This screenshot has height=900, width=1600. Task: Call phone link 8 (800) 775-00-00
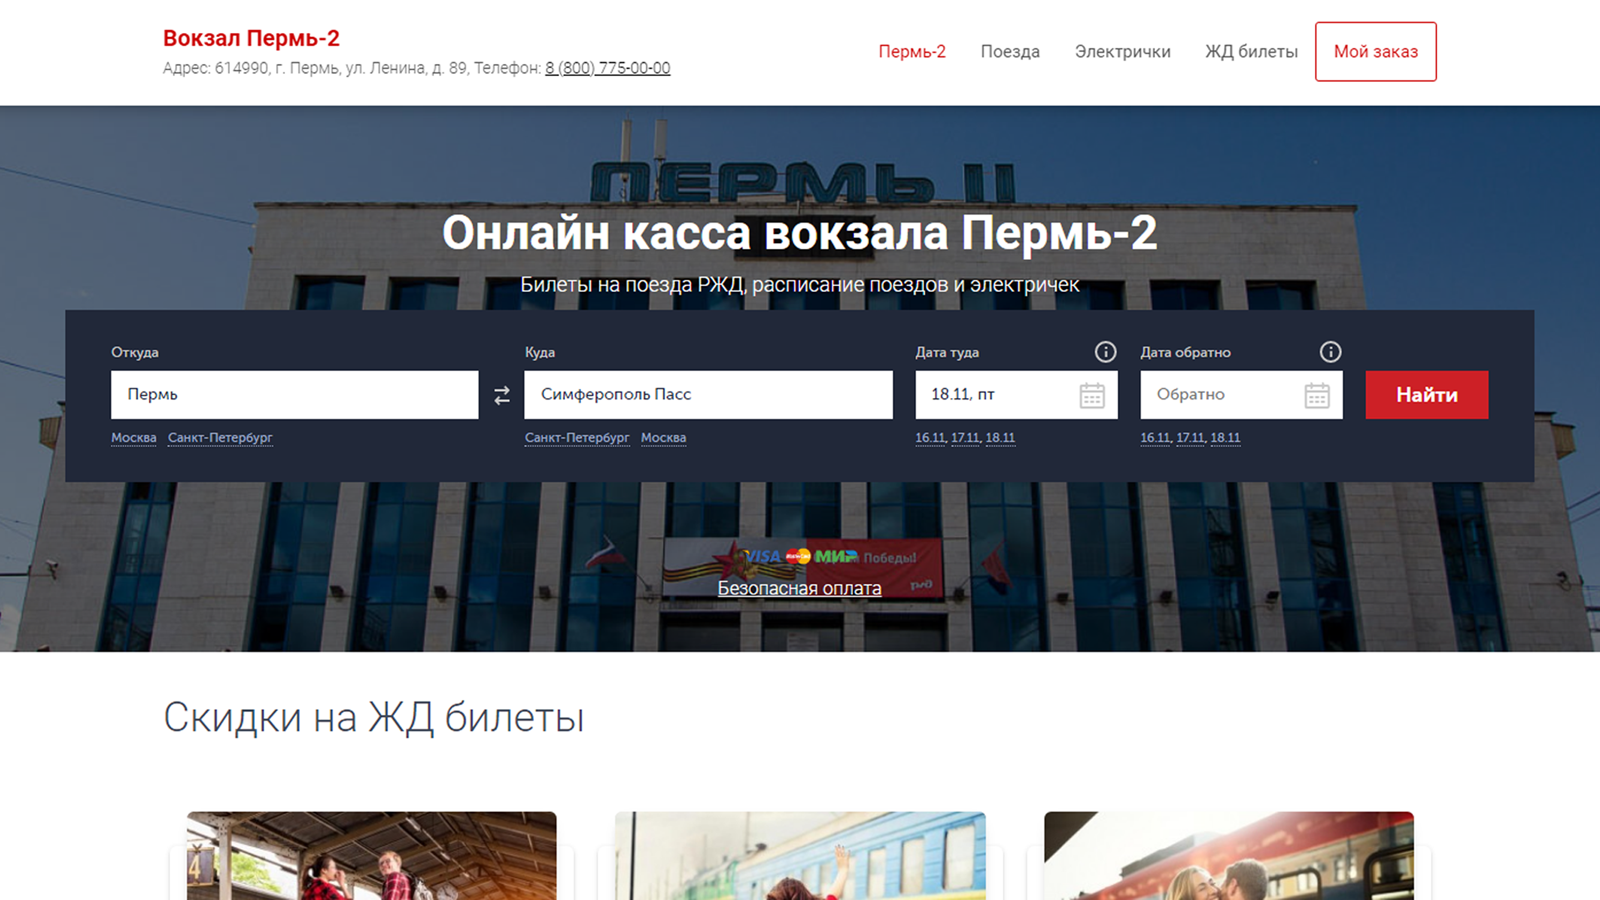click(x=608, y=68)
